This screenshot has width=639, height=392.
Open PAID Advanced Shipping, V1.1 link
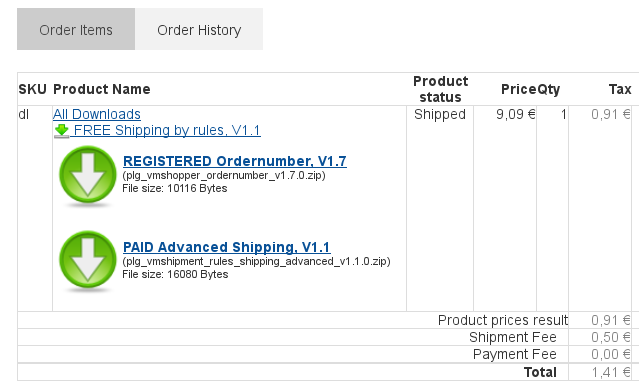pos(227,247)
